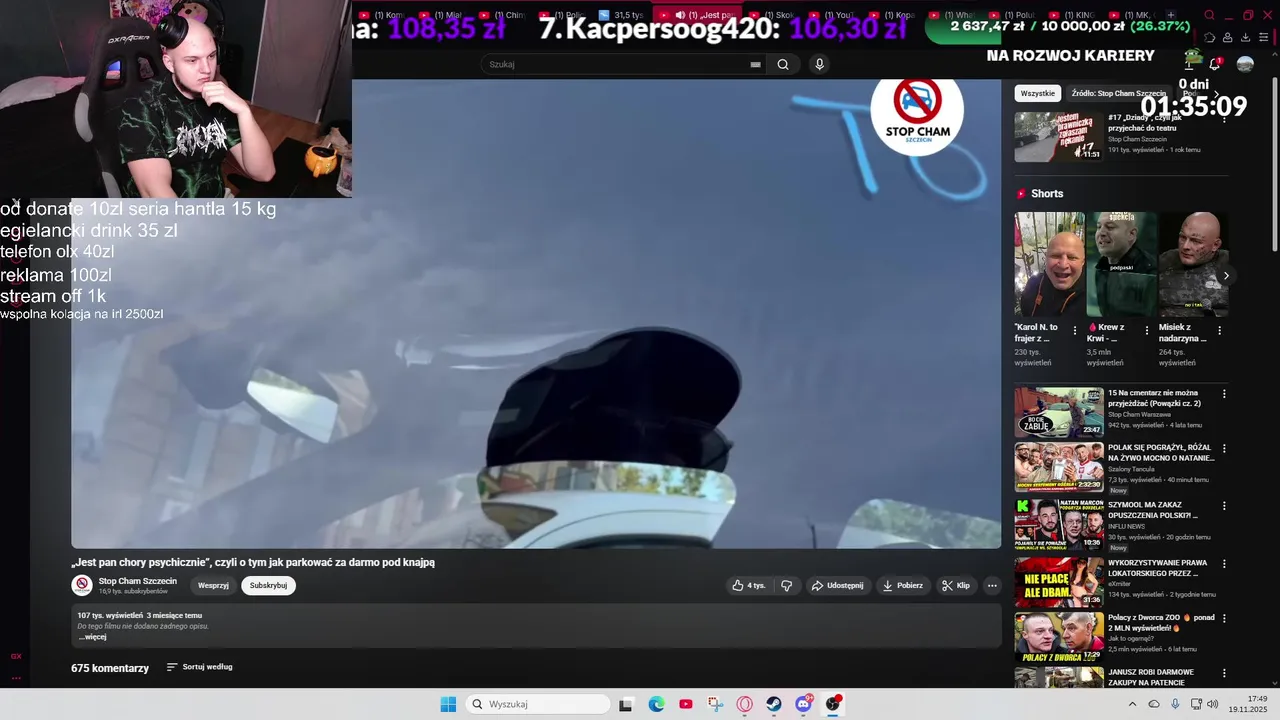Dislike the video with thumbs-down
The height and width of the screenshot is (720, 1280).
pyautogui.click(x=787, y=585)
